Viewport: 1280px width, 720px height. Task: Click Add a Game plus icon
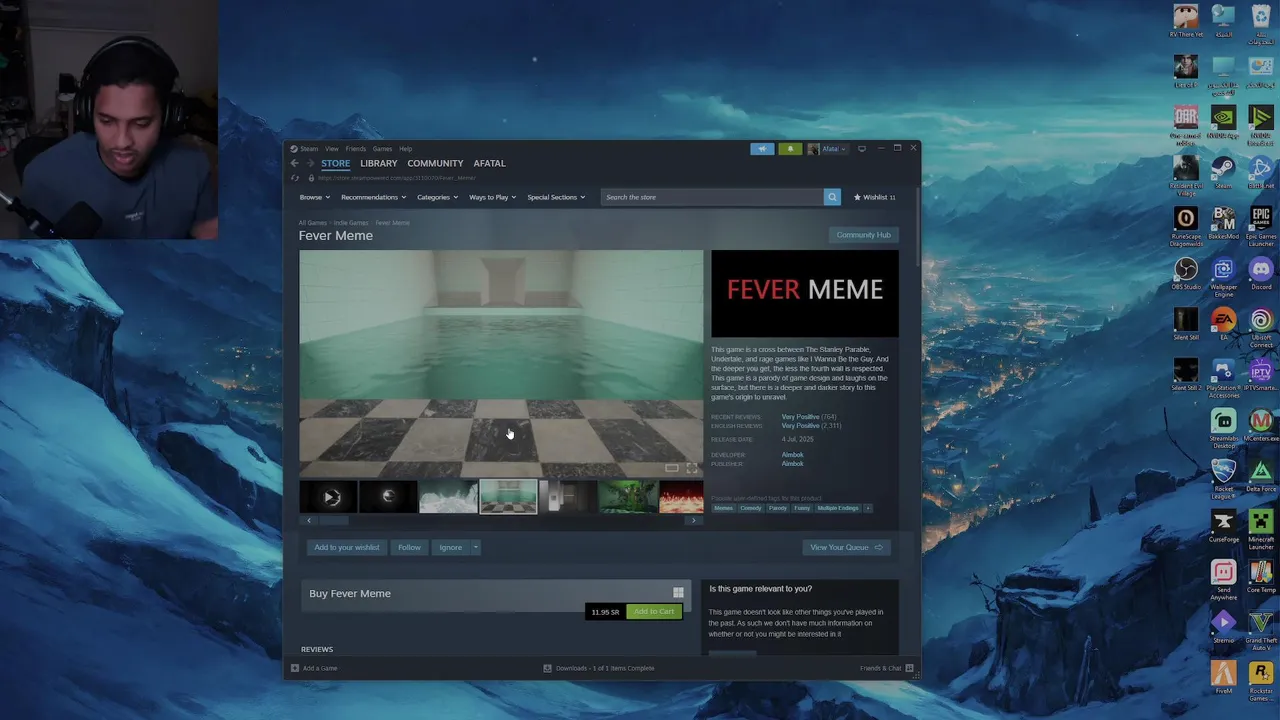pos(295,668)
